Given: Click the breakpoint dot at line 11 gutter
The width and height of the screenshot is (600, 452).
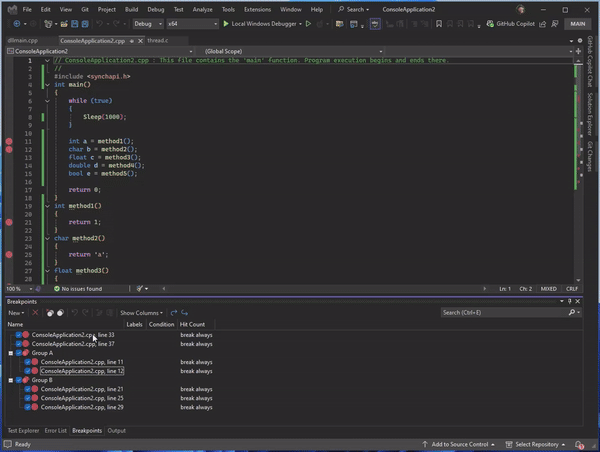Looking at the screenshot, I should tap(9, 140).
